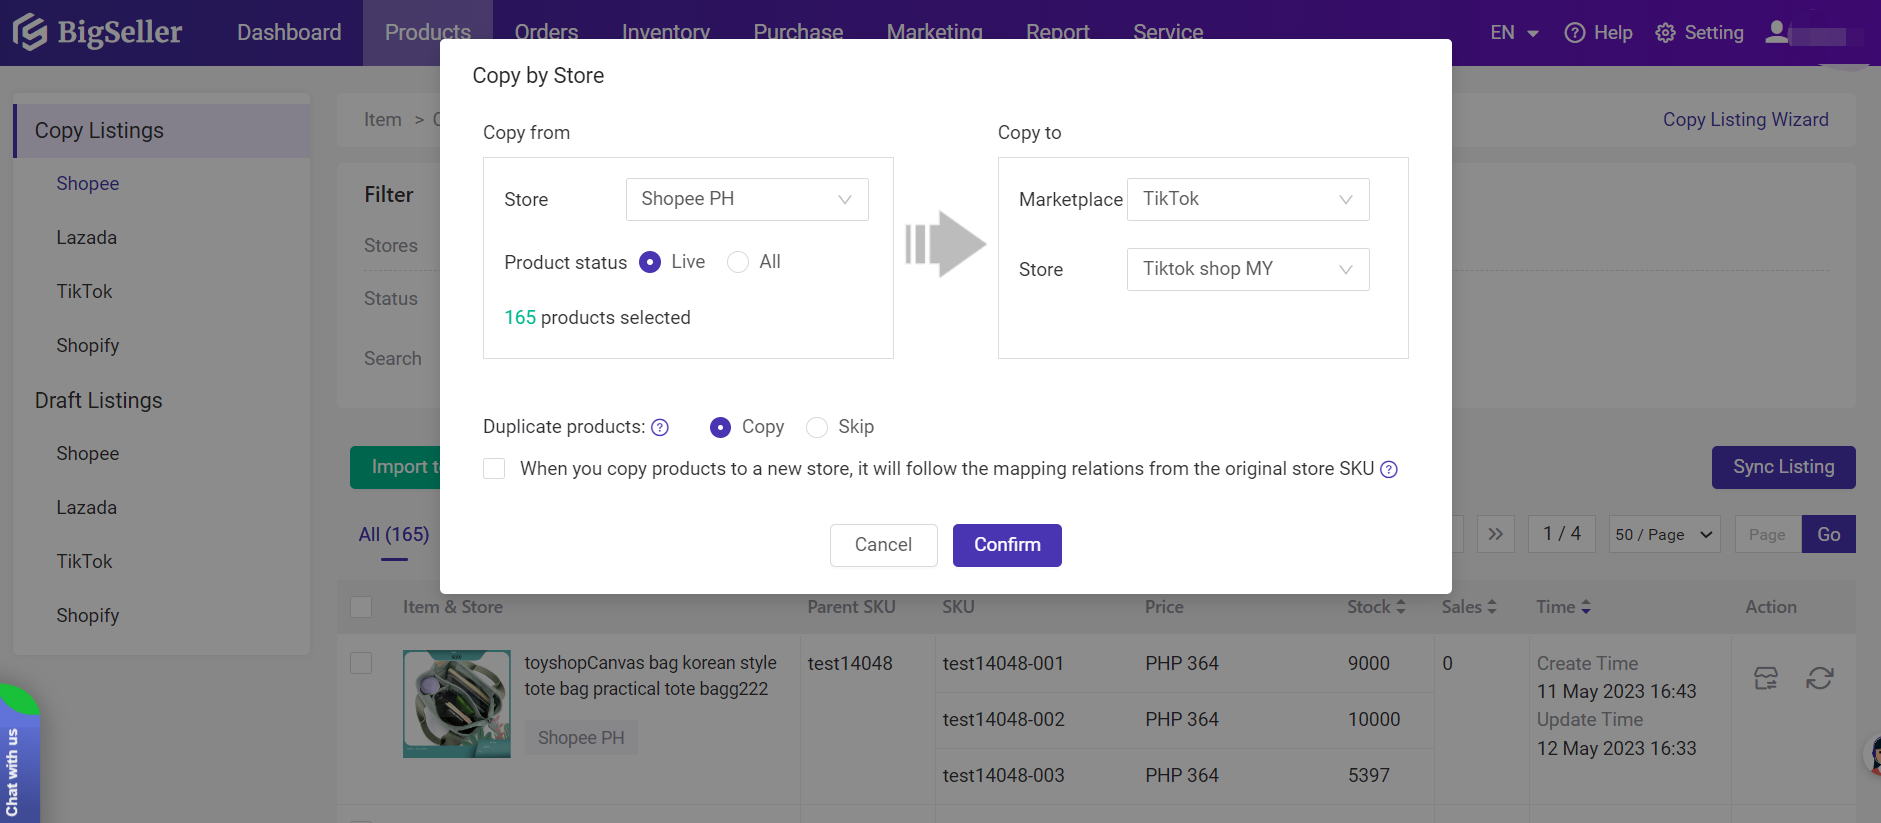Cancel the Copy by Store dialog
The width and height of the screenshot is (1881, 823).
tap(883, 545)
